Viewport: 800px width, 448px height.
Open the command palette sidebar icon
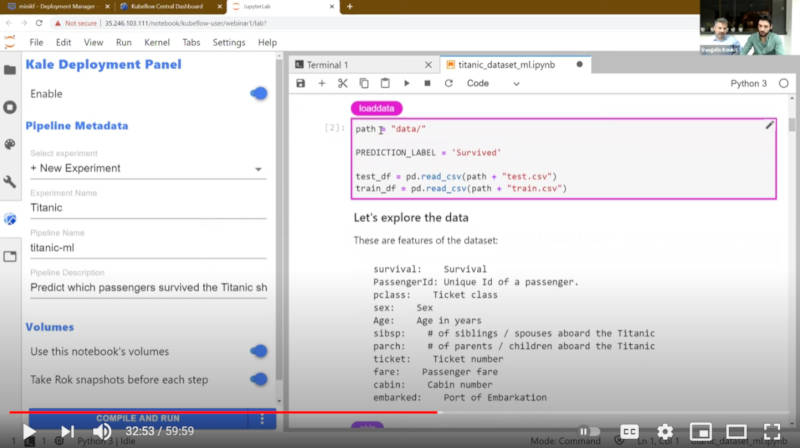[x=10, y=144]
